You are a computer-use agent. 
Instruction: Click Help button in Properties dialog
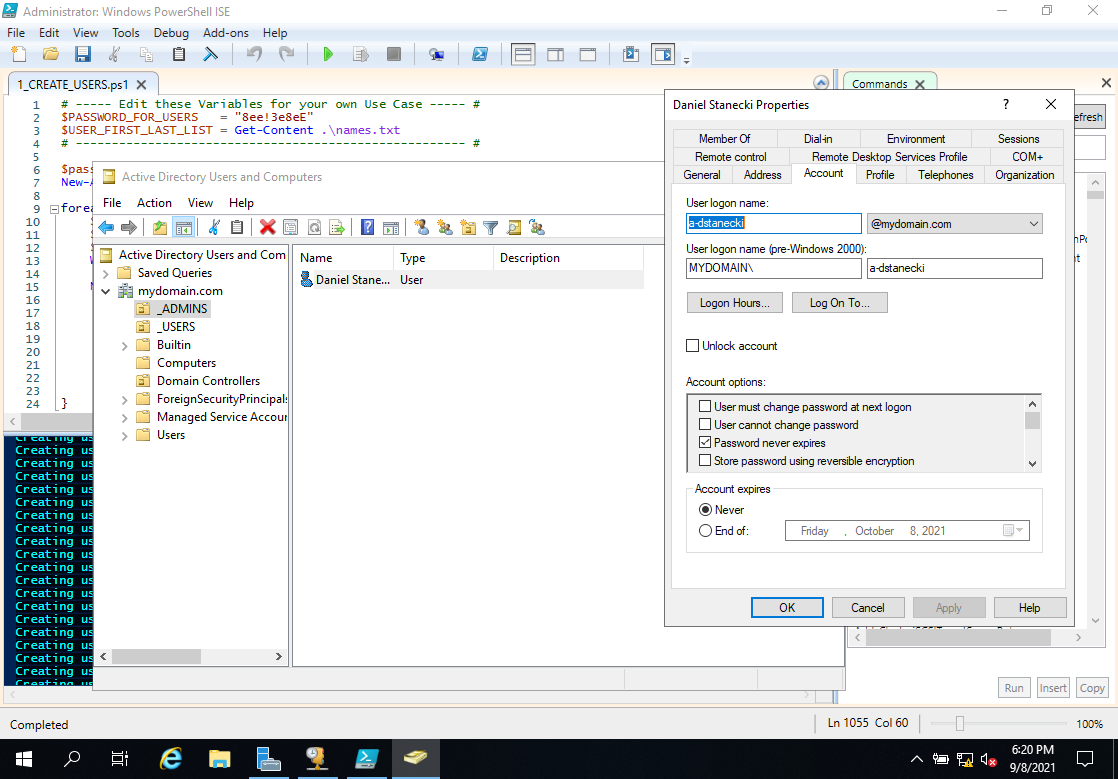(1030, 607)
